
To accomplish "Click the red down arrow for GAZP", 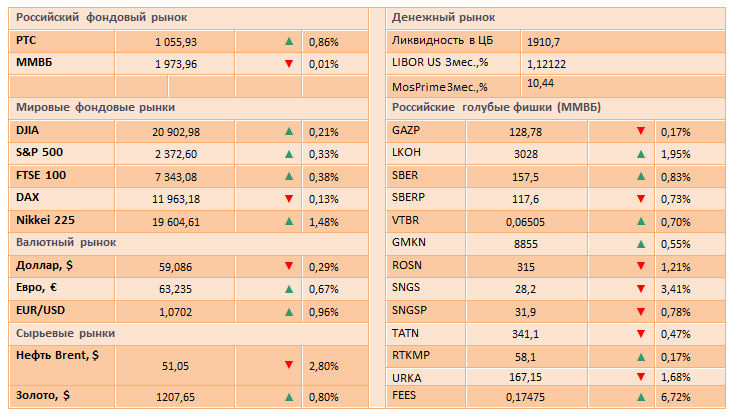I will pos(640,131).
